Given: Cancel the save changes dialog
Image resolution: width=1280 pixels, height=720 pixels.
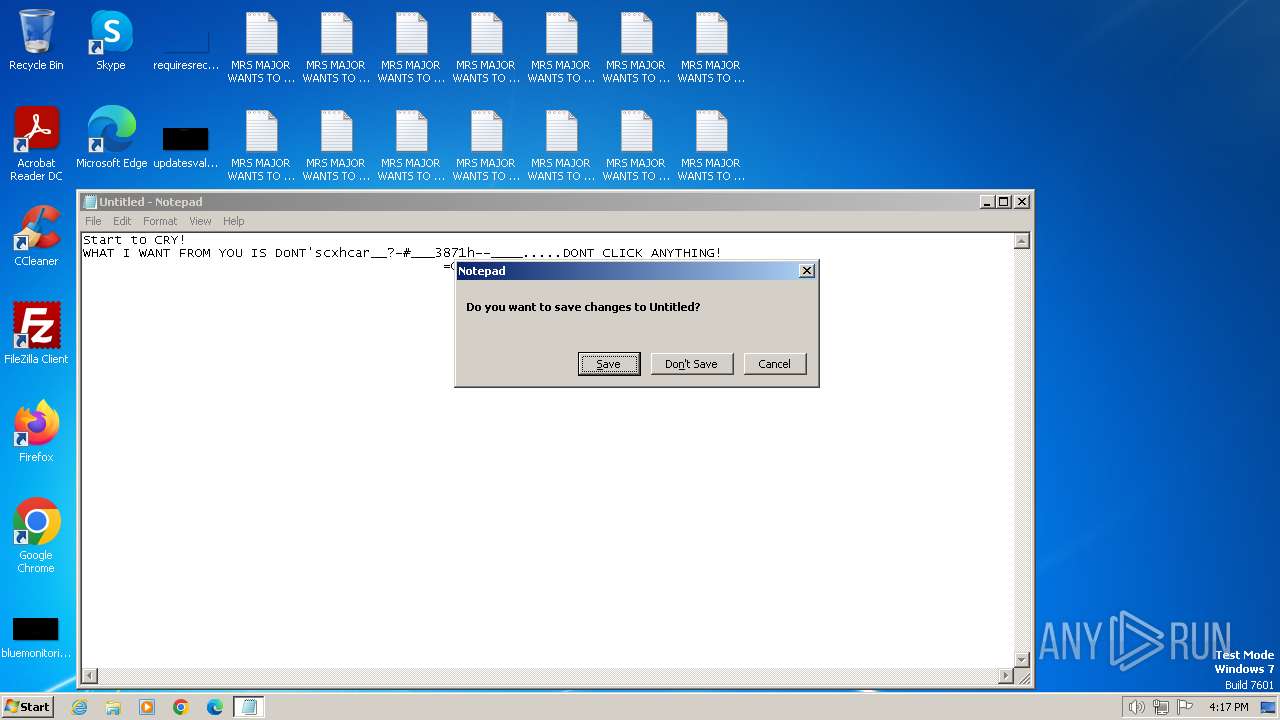Looking at the screenshot, I should [x=774, y=364].
